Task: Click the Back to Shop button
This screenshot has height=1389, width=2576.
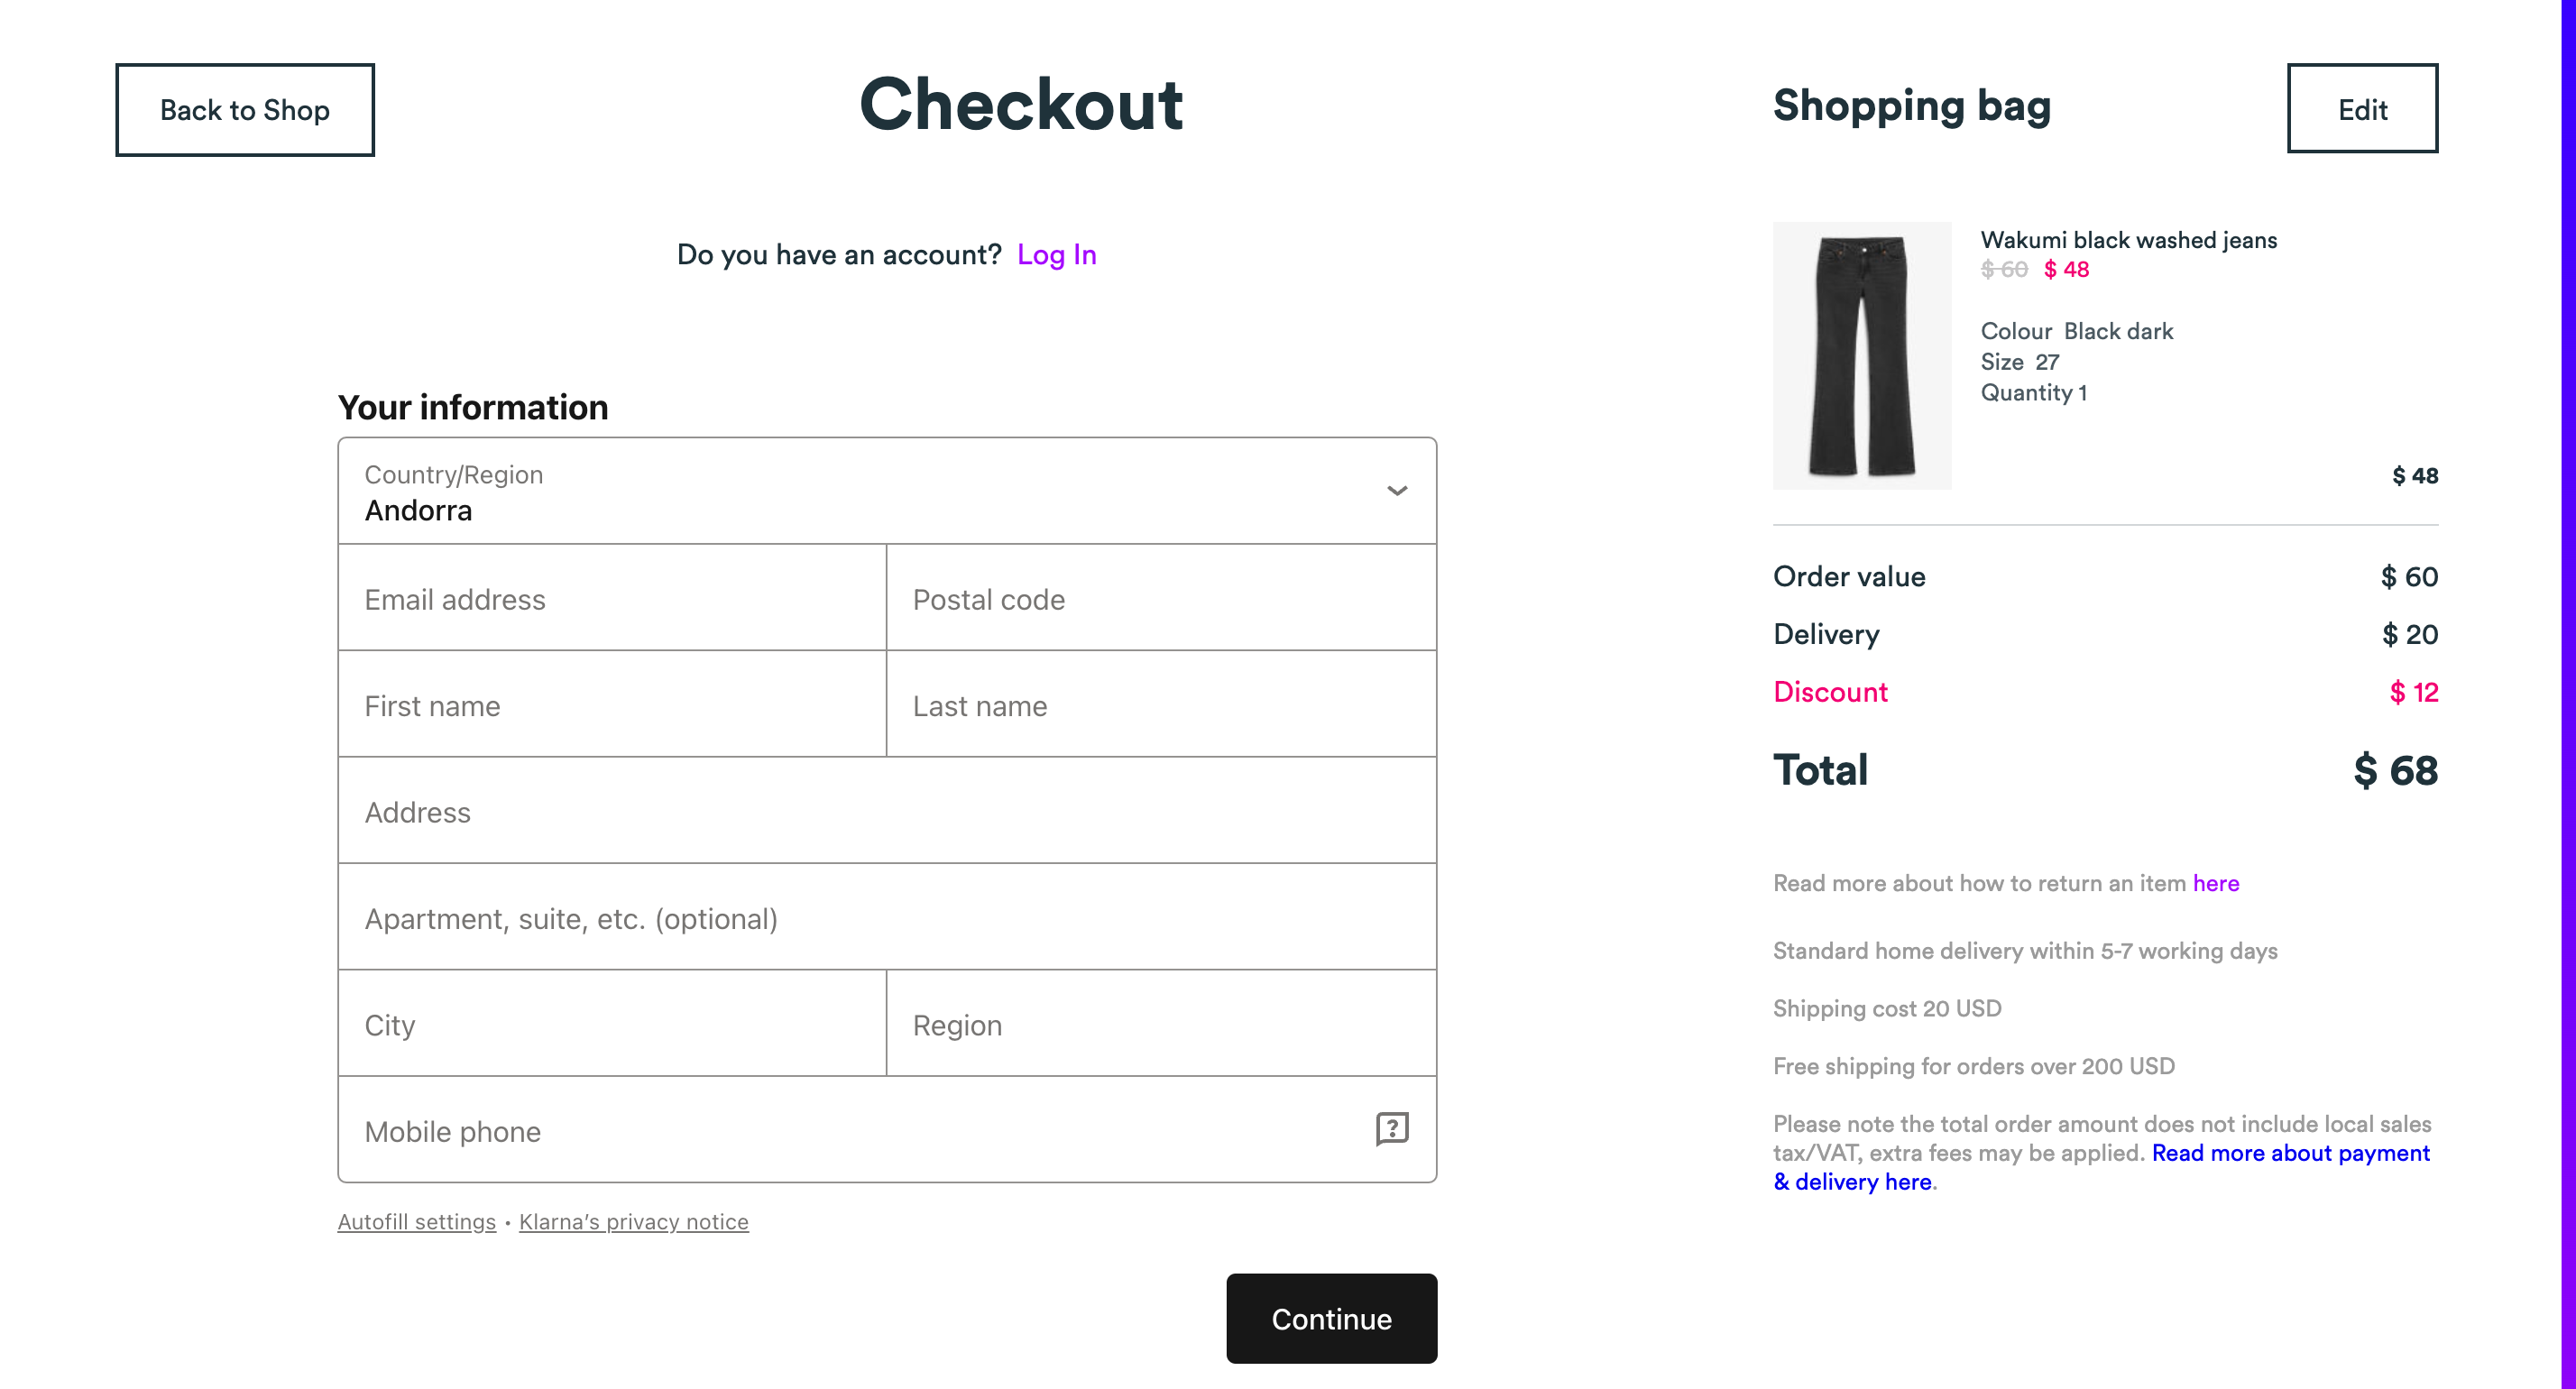Action: pos(244,109)
